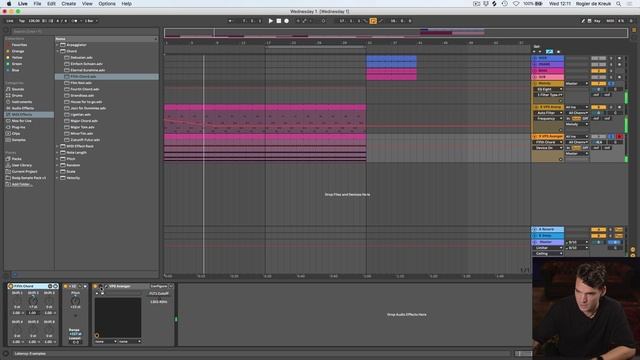
Task: Open the Auto Filter device chooser dropdown
Action: click(x=548, y=113)
